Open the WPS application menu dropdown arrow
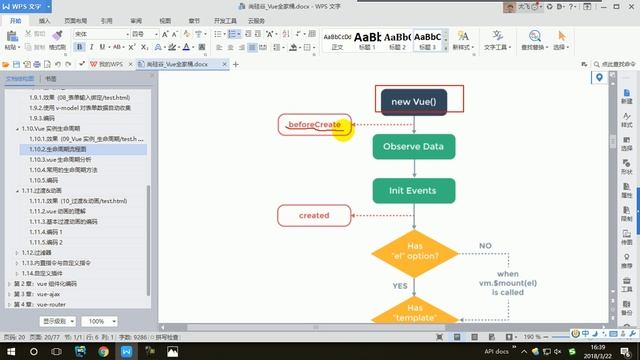640x360 pixels. click(48, 7)
